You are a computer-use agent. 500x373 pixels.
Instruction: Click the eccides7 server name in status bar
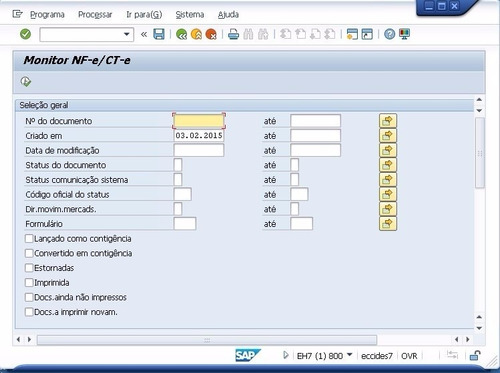click(377, 356)
